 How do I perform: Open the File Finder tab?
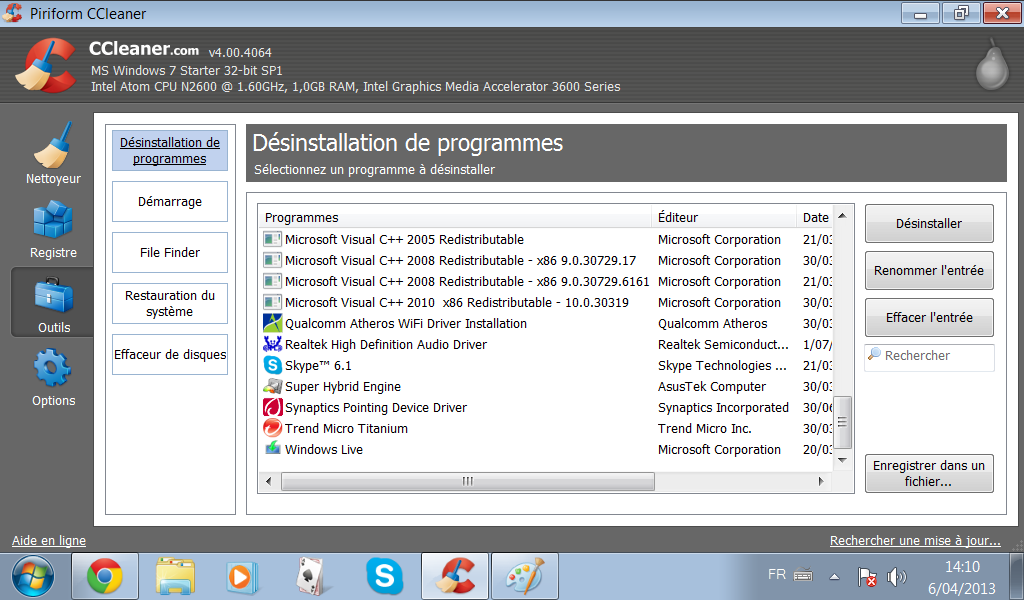tap(170, 253)
